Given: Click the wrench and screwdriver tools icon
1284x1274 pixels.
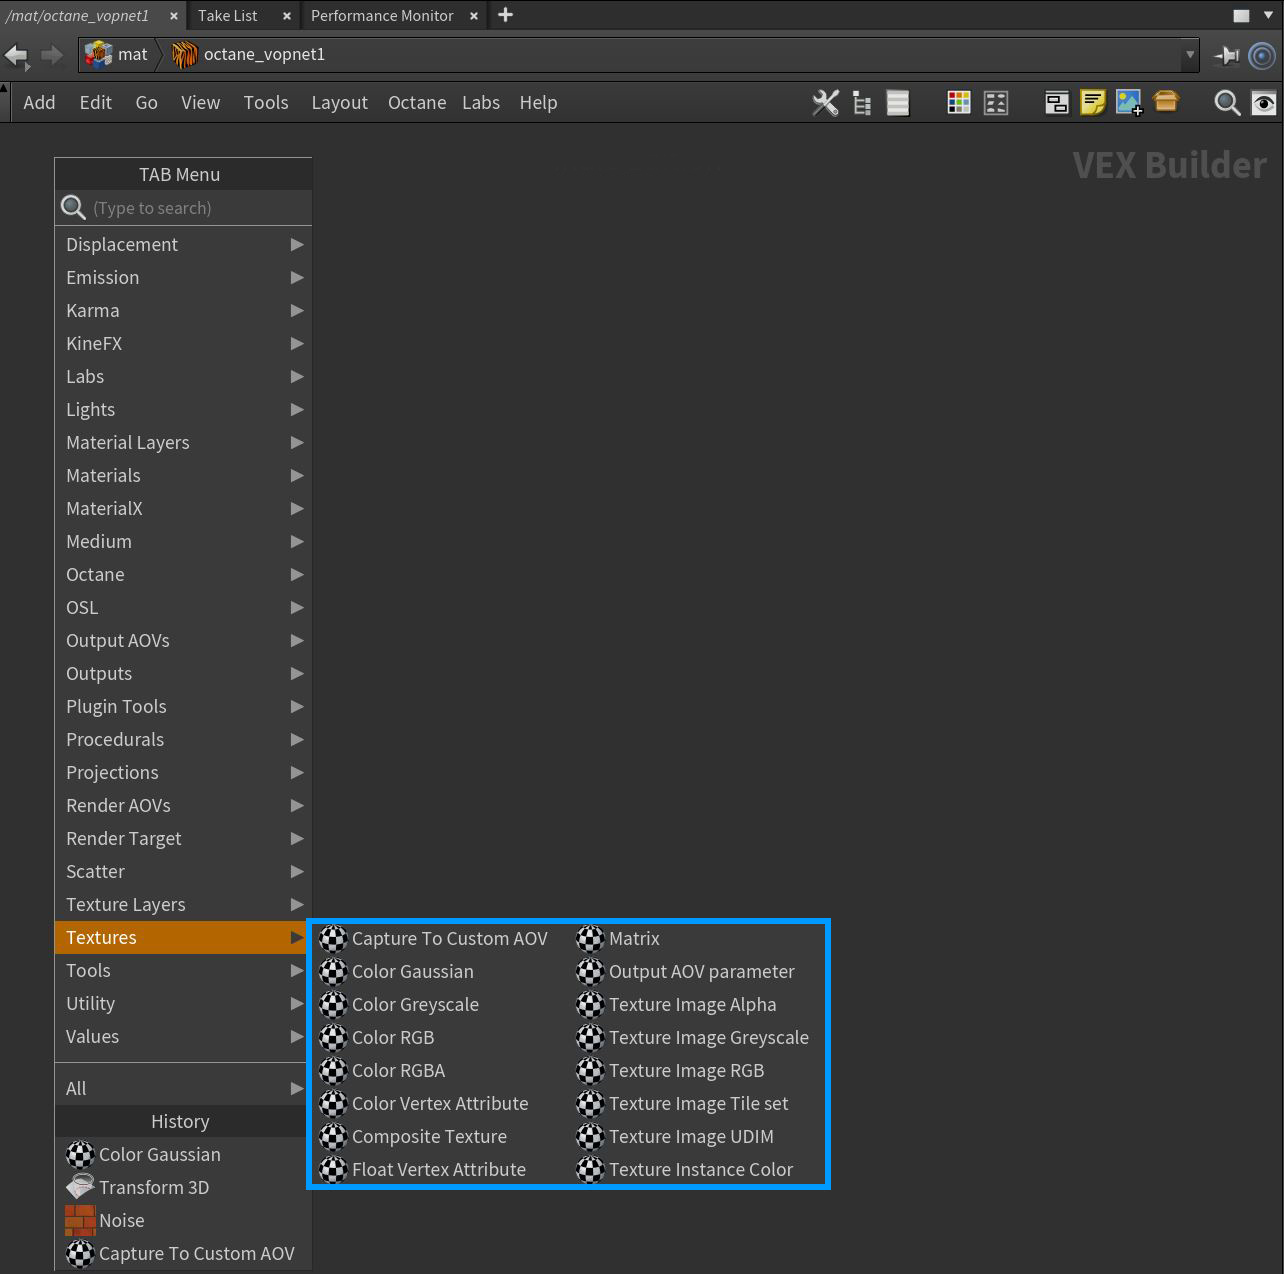Looking at the screenshot, I should [825, 103].
